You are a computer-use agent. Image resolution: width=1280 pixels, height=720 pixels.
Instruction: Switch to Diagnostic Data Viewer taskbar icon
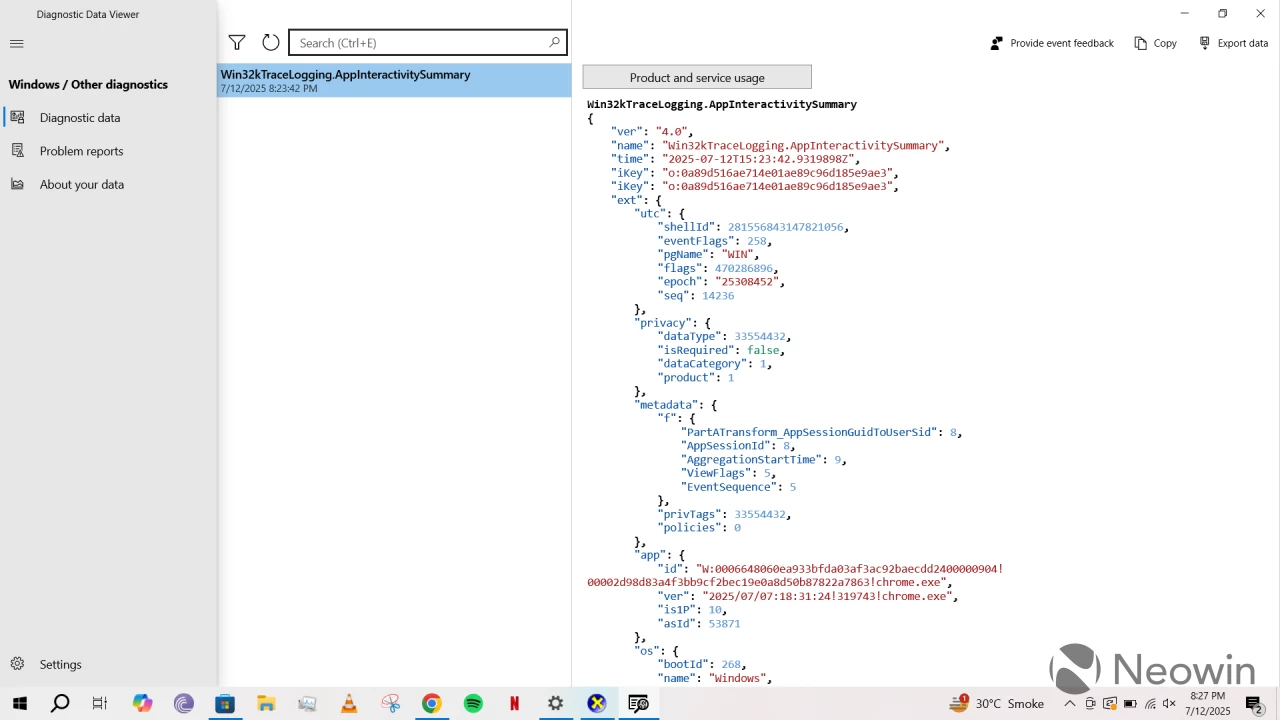pyautogui.click(x=638, y=703)
